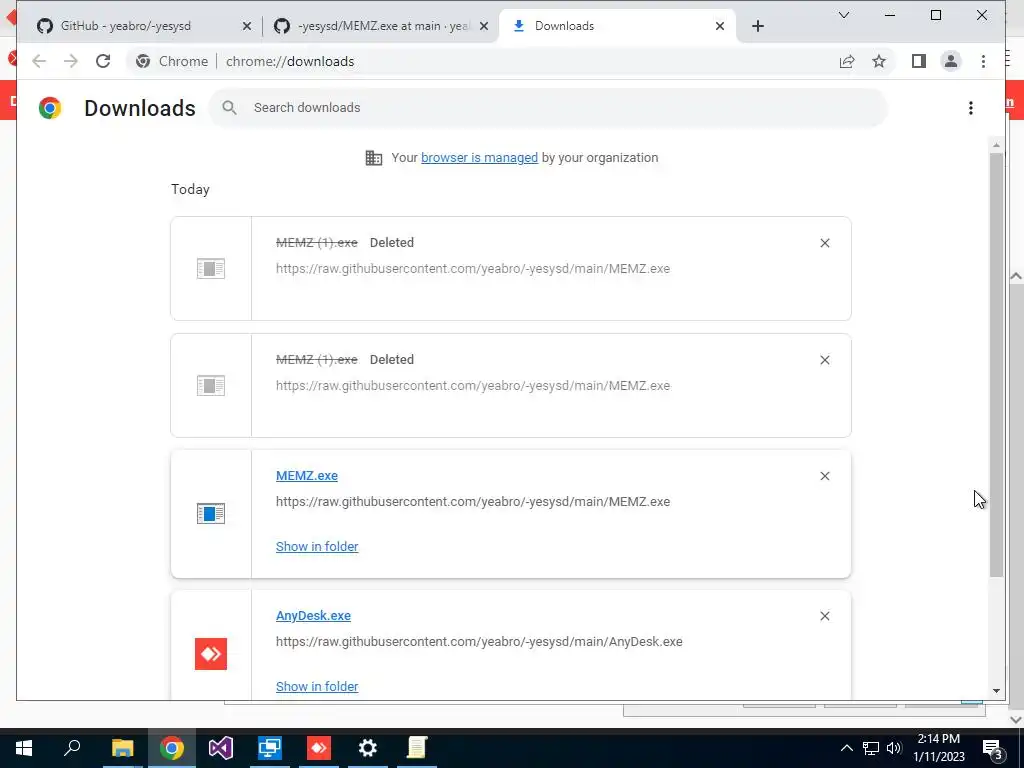Click the share icon in address bar

[x=847, y=61]
